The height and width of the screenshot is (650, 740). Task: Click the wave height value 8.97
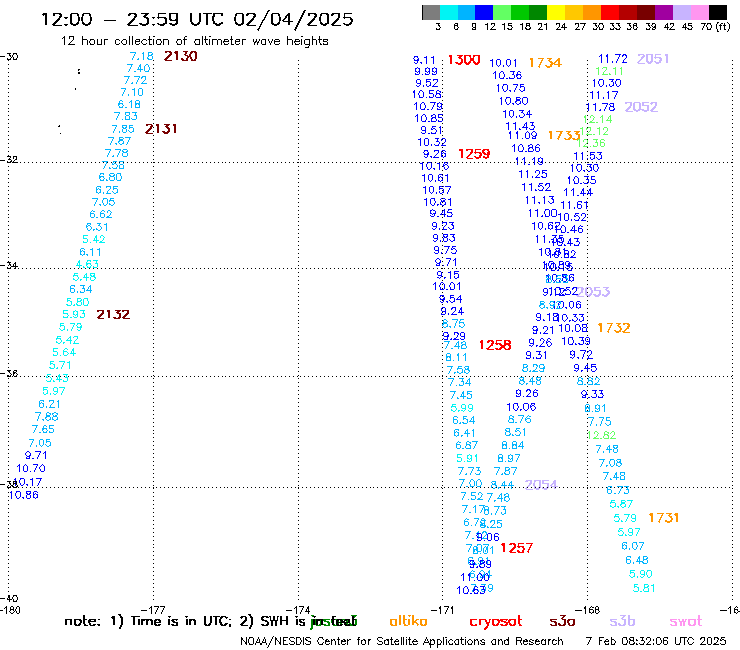coord(509,458)
